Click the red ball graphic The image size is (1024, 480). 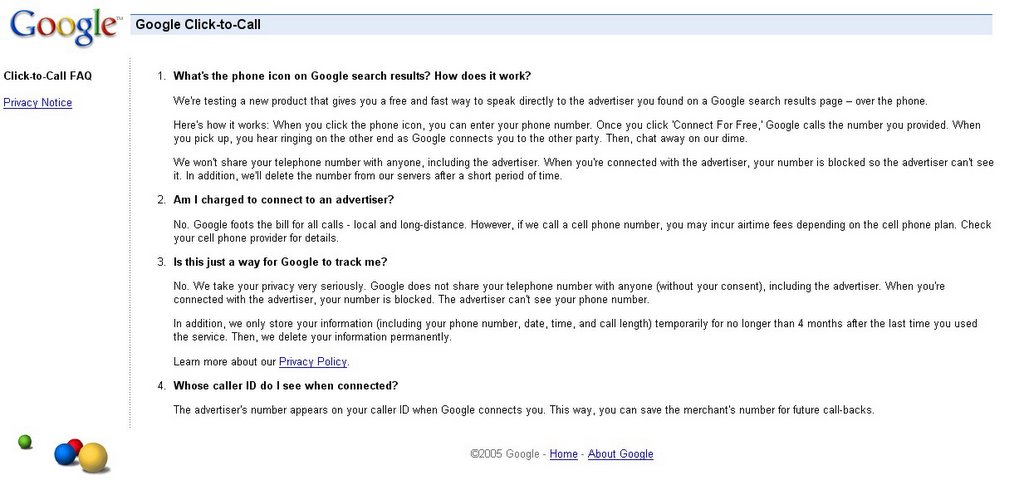[x=75, y=445]
